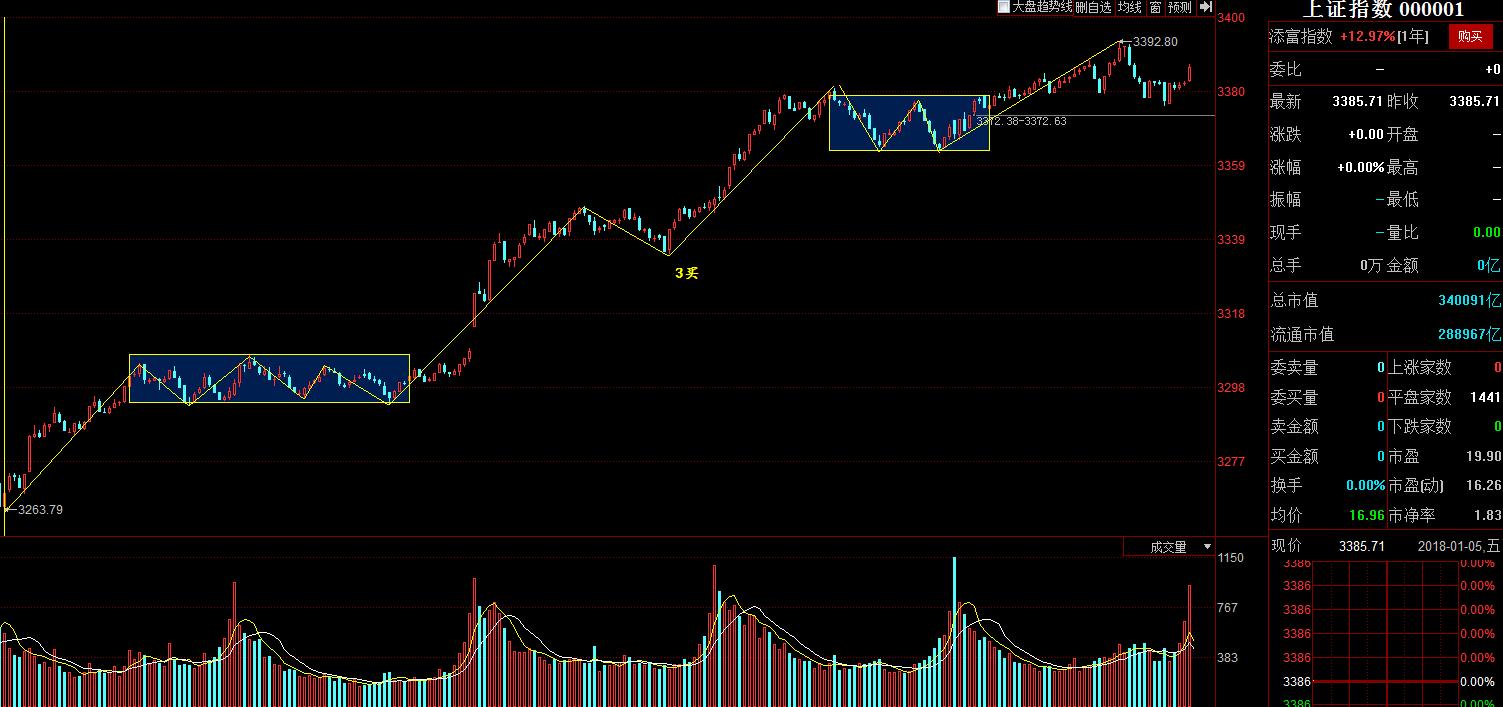Open the 成交量 indicator dropdown

(1207, 547)
